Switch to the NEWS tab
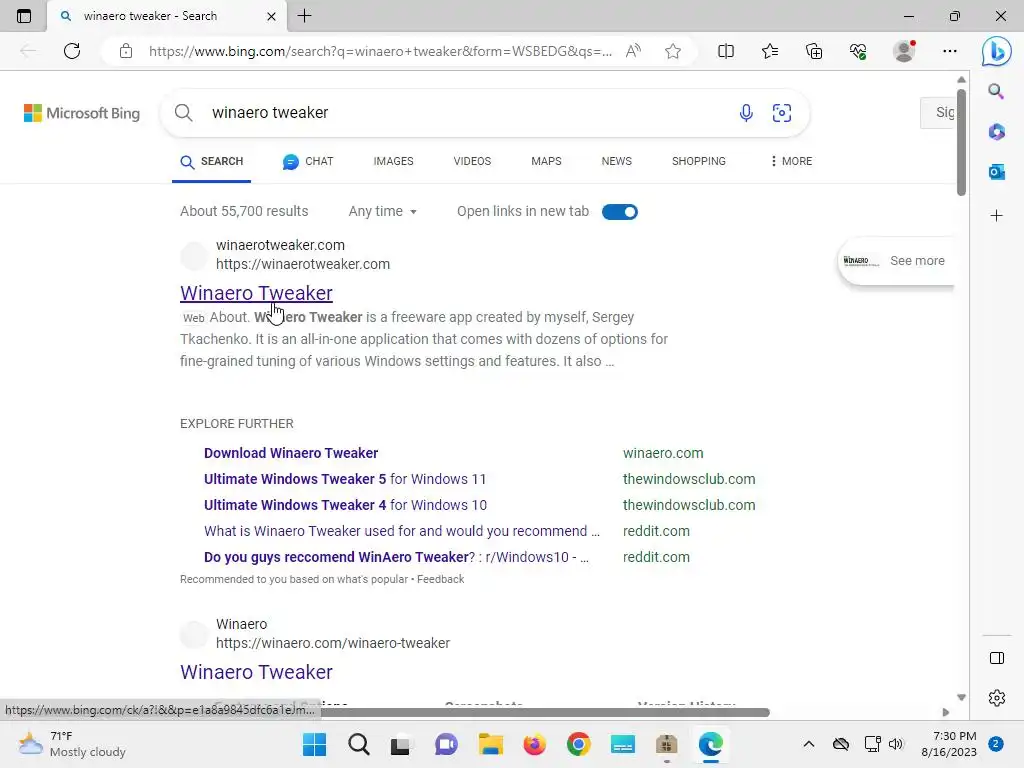1024x768 pixels. pyautogui.click(x=616, y=161)
